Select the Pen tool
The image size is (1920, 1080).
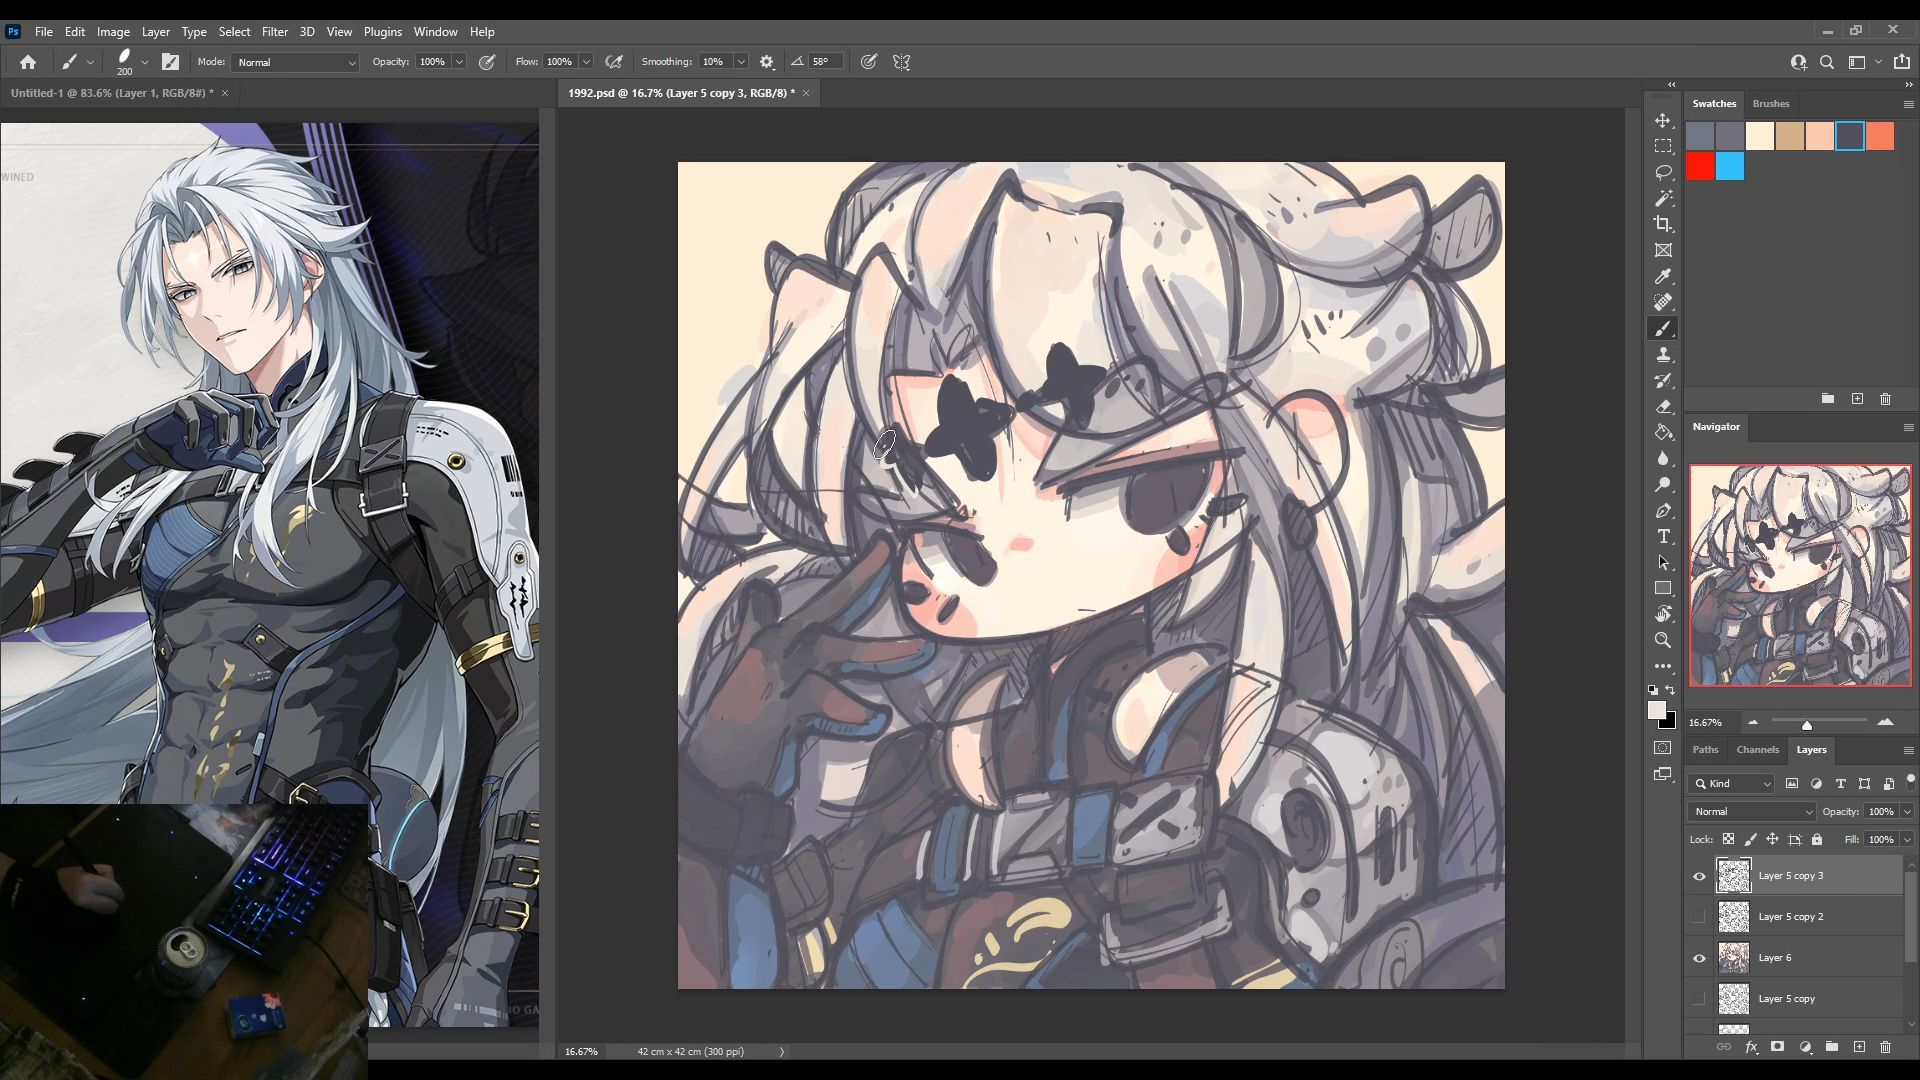tap(1663, 510)
